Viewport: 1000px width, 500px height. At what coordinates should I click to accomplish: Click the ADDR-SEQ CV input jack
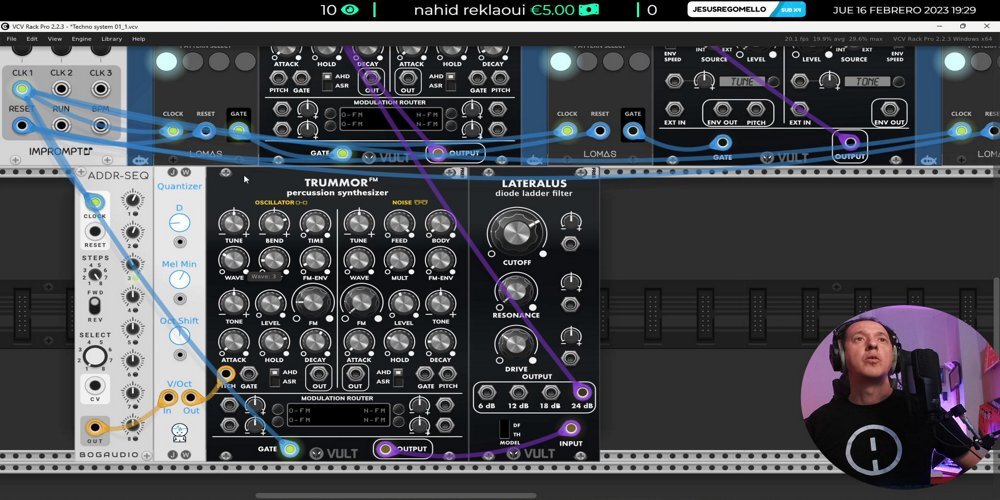94,385
